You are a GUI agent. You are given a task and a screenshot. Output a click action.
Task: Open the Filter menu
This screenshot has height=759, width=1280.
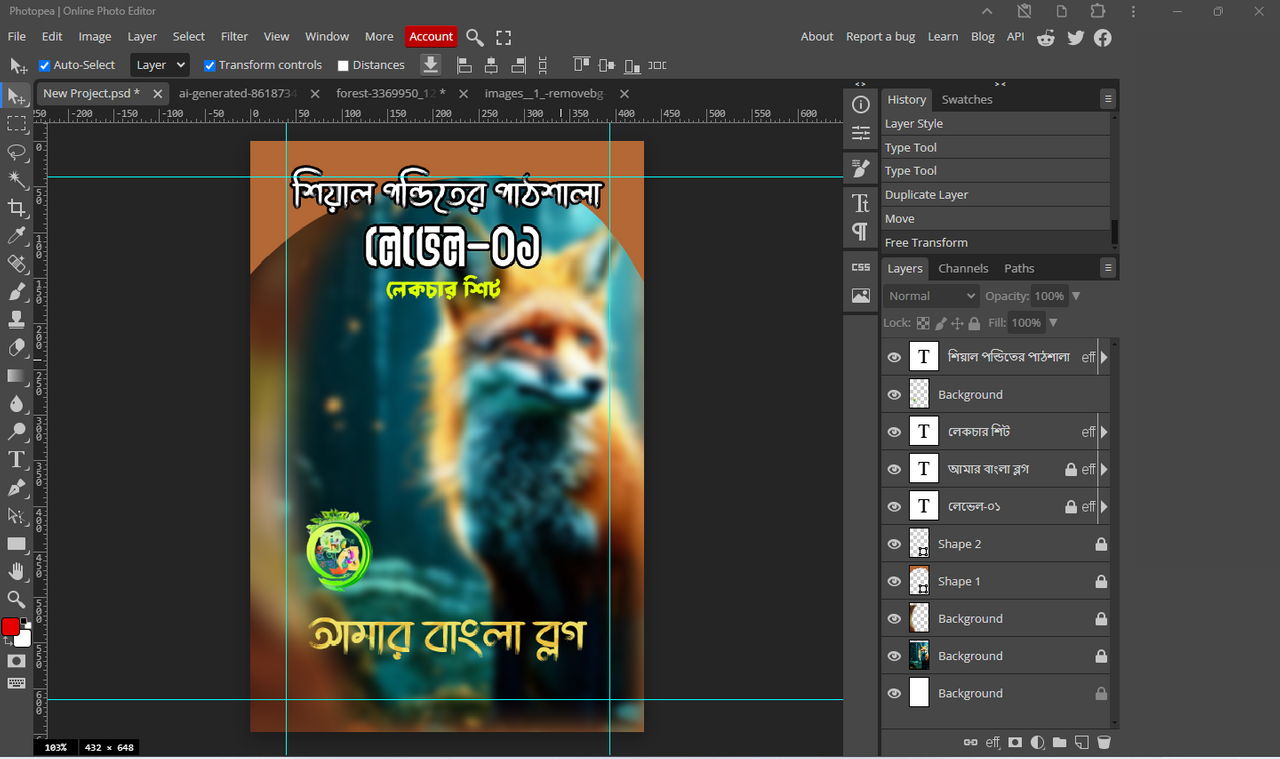click(234, 37)
